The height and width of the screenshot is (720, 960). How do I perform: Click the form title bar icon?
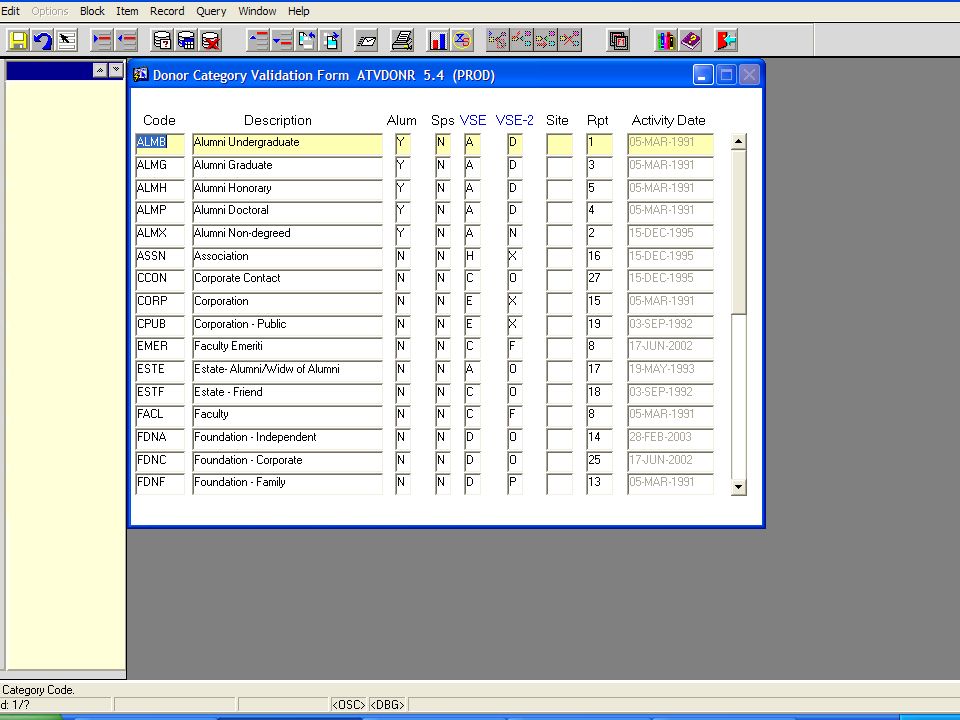point(141,75)
